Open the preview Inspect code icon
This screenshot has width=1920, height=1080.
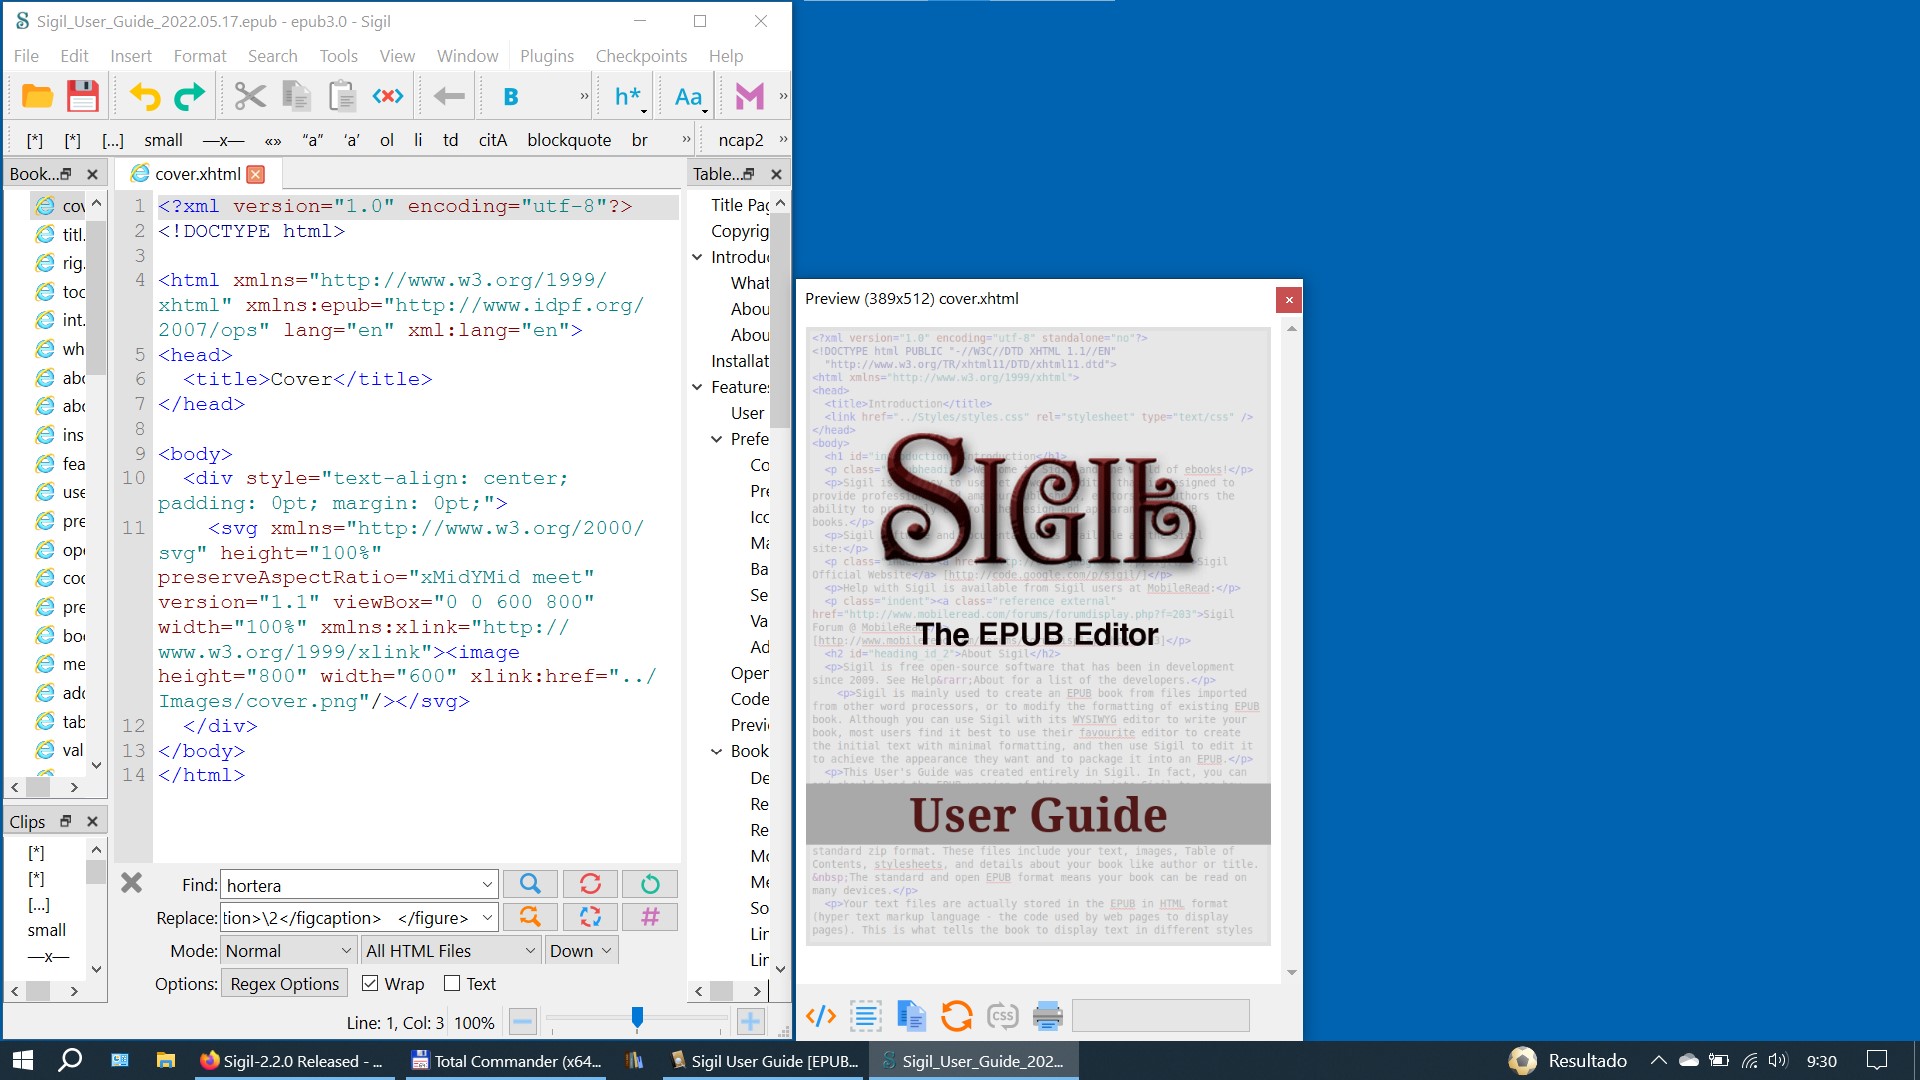820,1016
